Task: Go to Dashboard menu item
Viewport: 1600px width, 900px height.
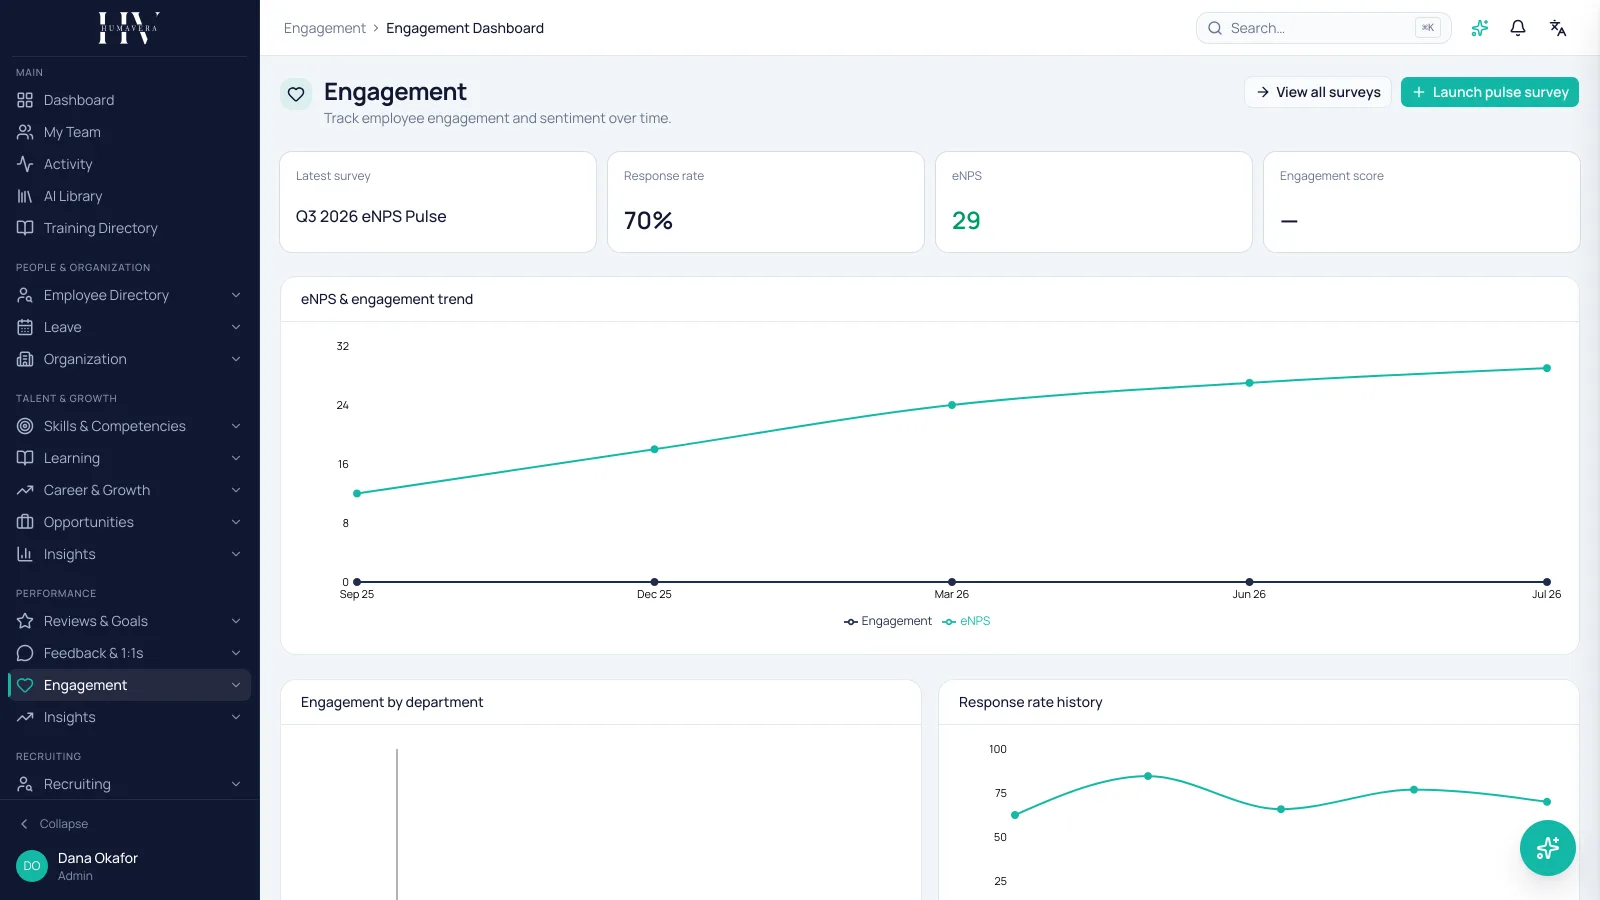Action: tap(129, 100)
